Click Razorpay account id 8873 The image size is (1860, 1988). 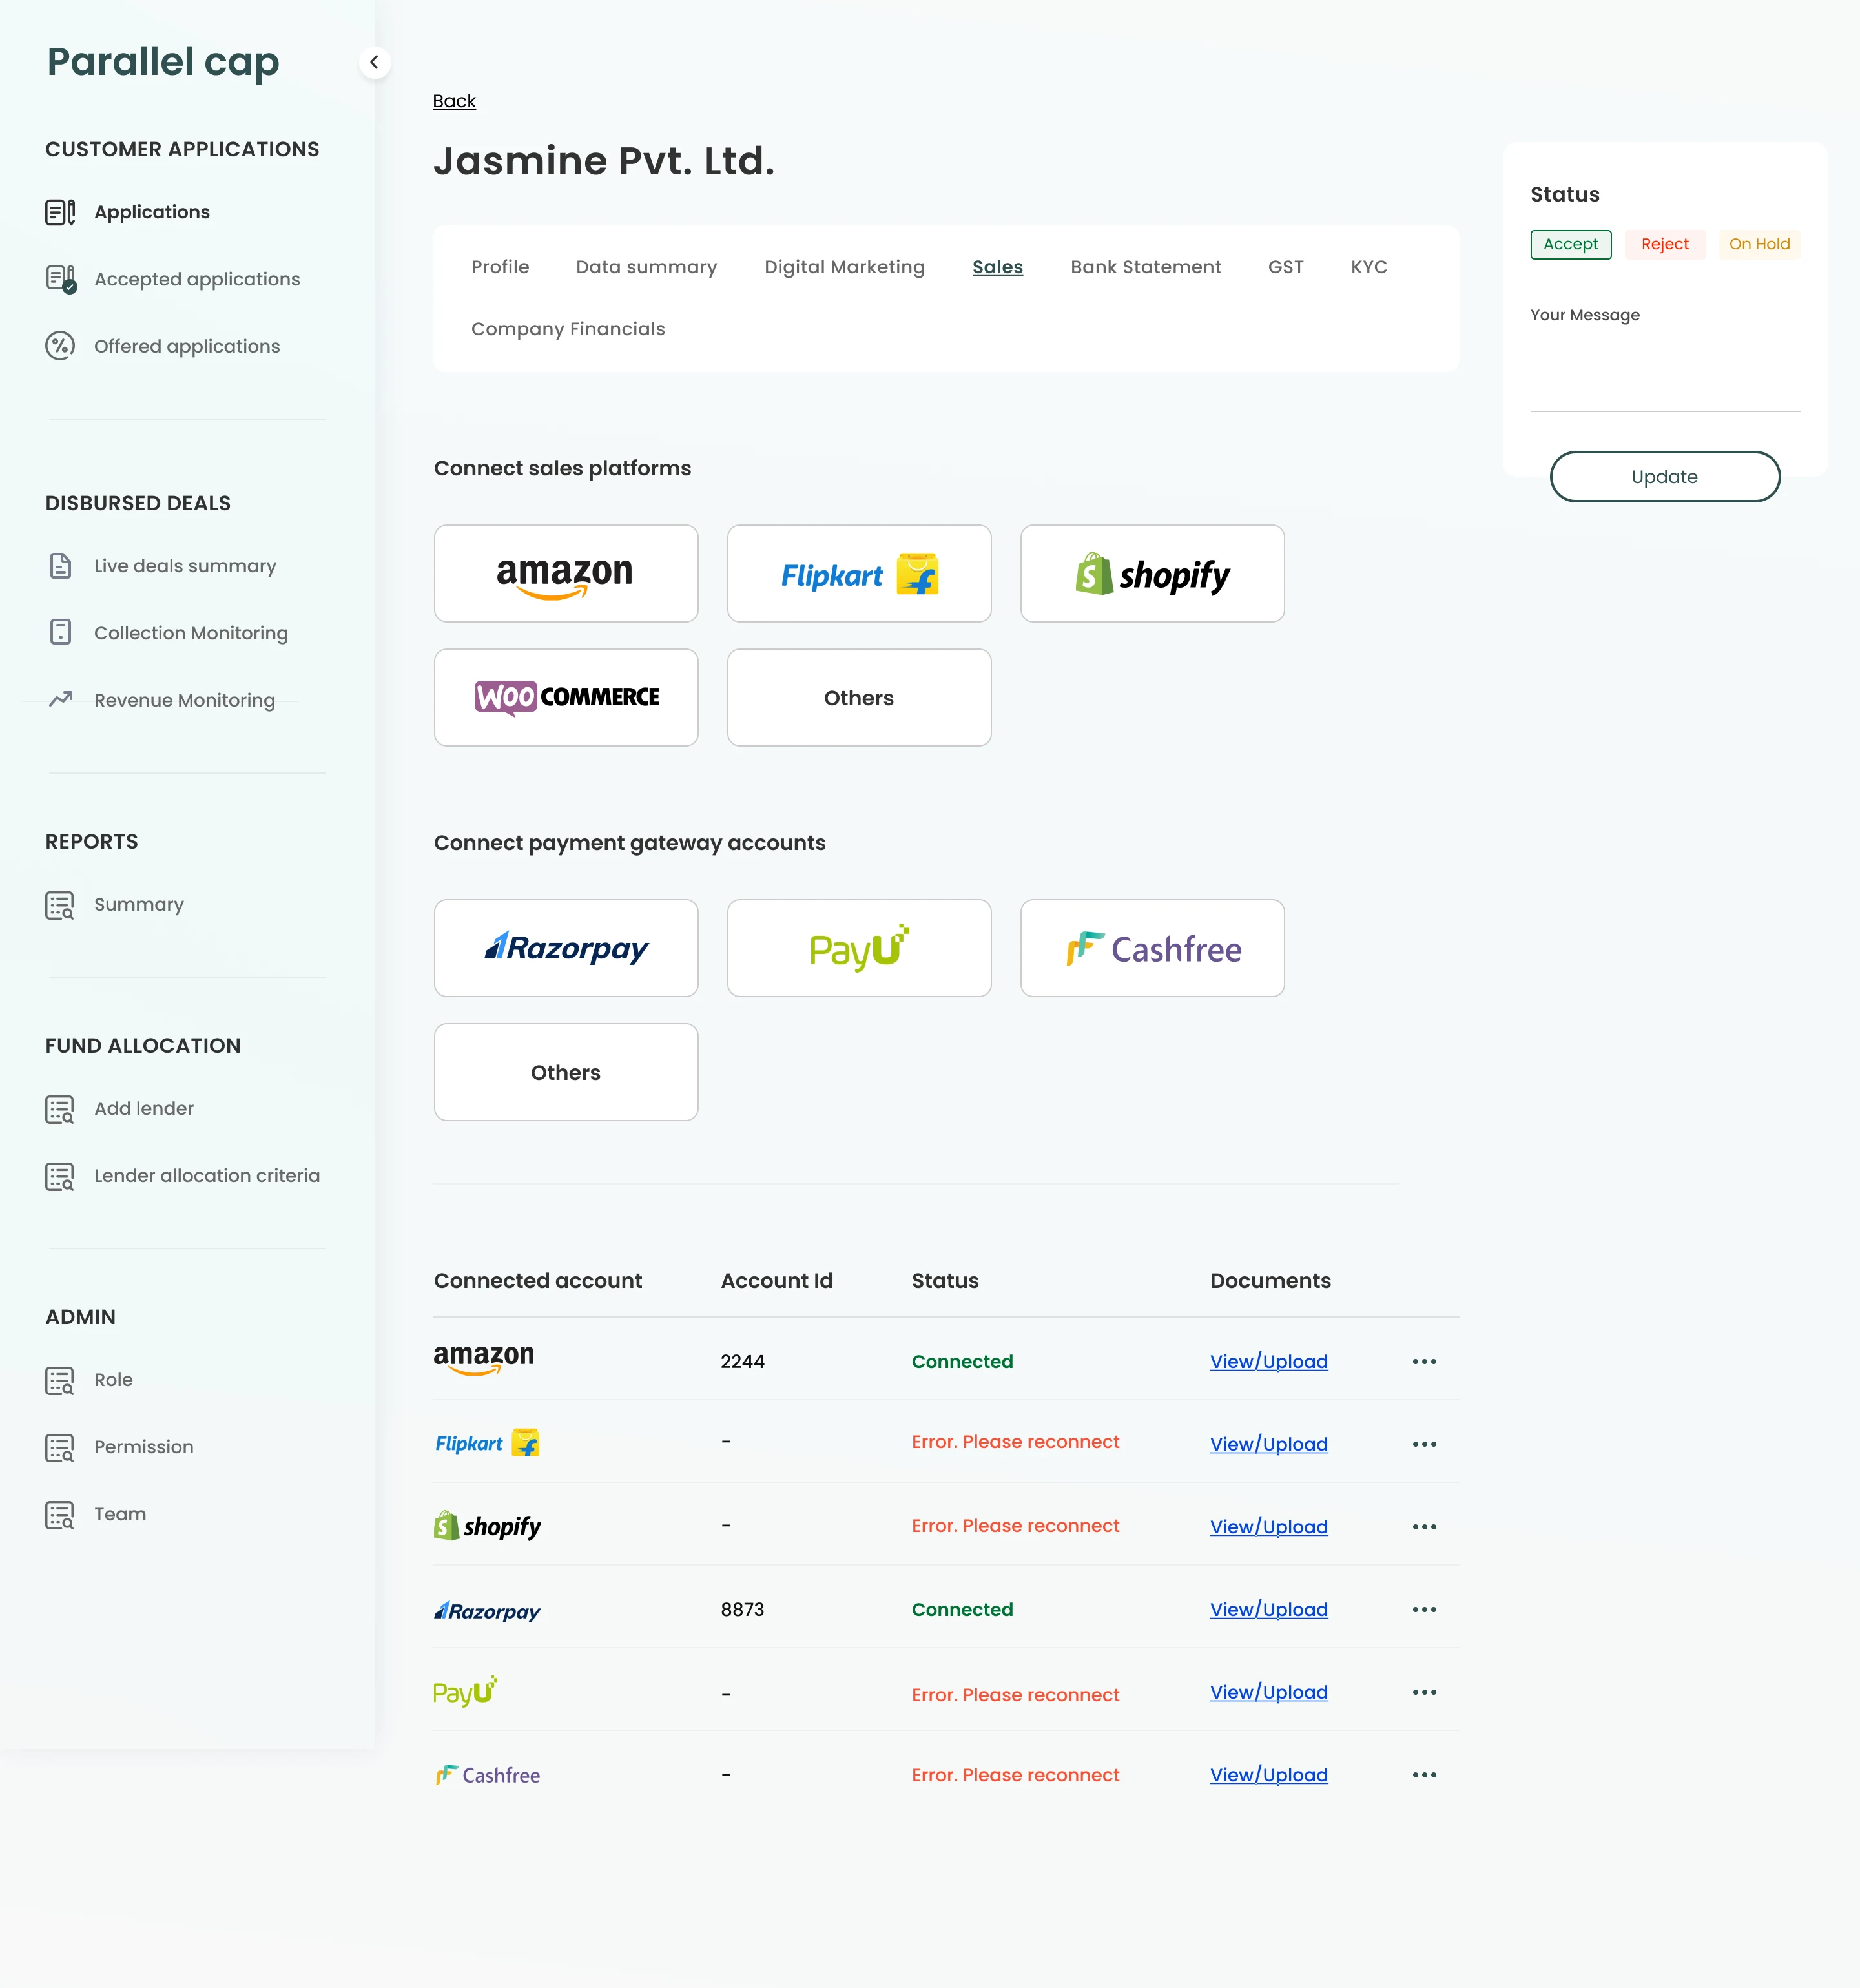tap(742, 1610)
